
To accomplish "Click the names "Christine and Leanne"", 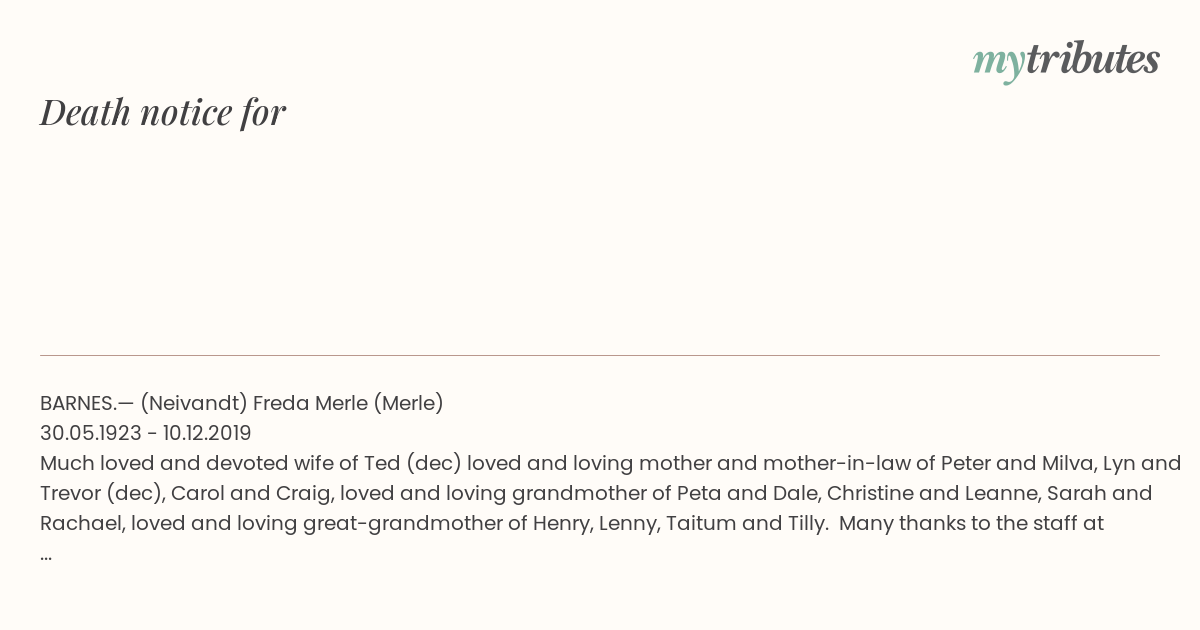I will click(x=913, y=493).
